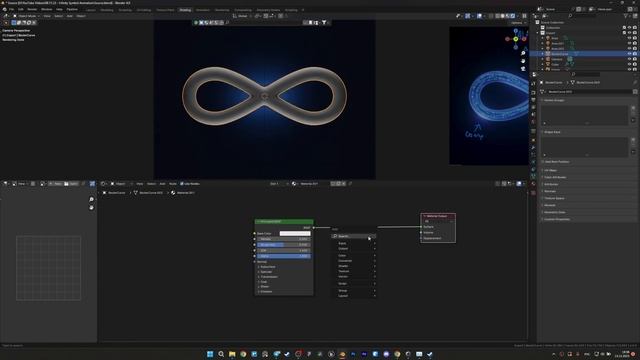This screenshot has width=640, height=360.
Task: Select Scene Collection in outliner
Action: pyautogui.click(x=552, y=22)
